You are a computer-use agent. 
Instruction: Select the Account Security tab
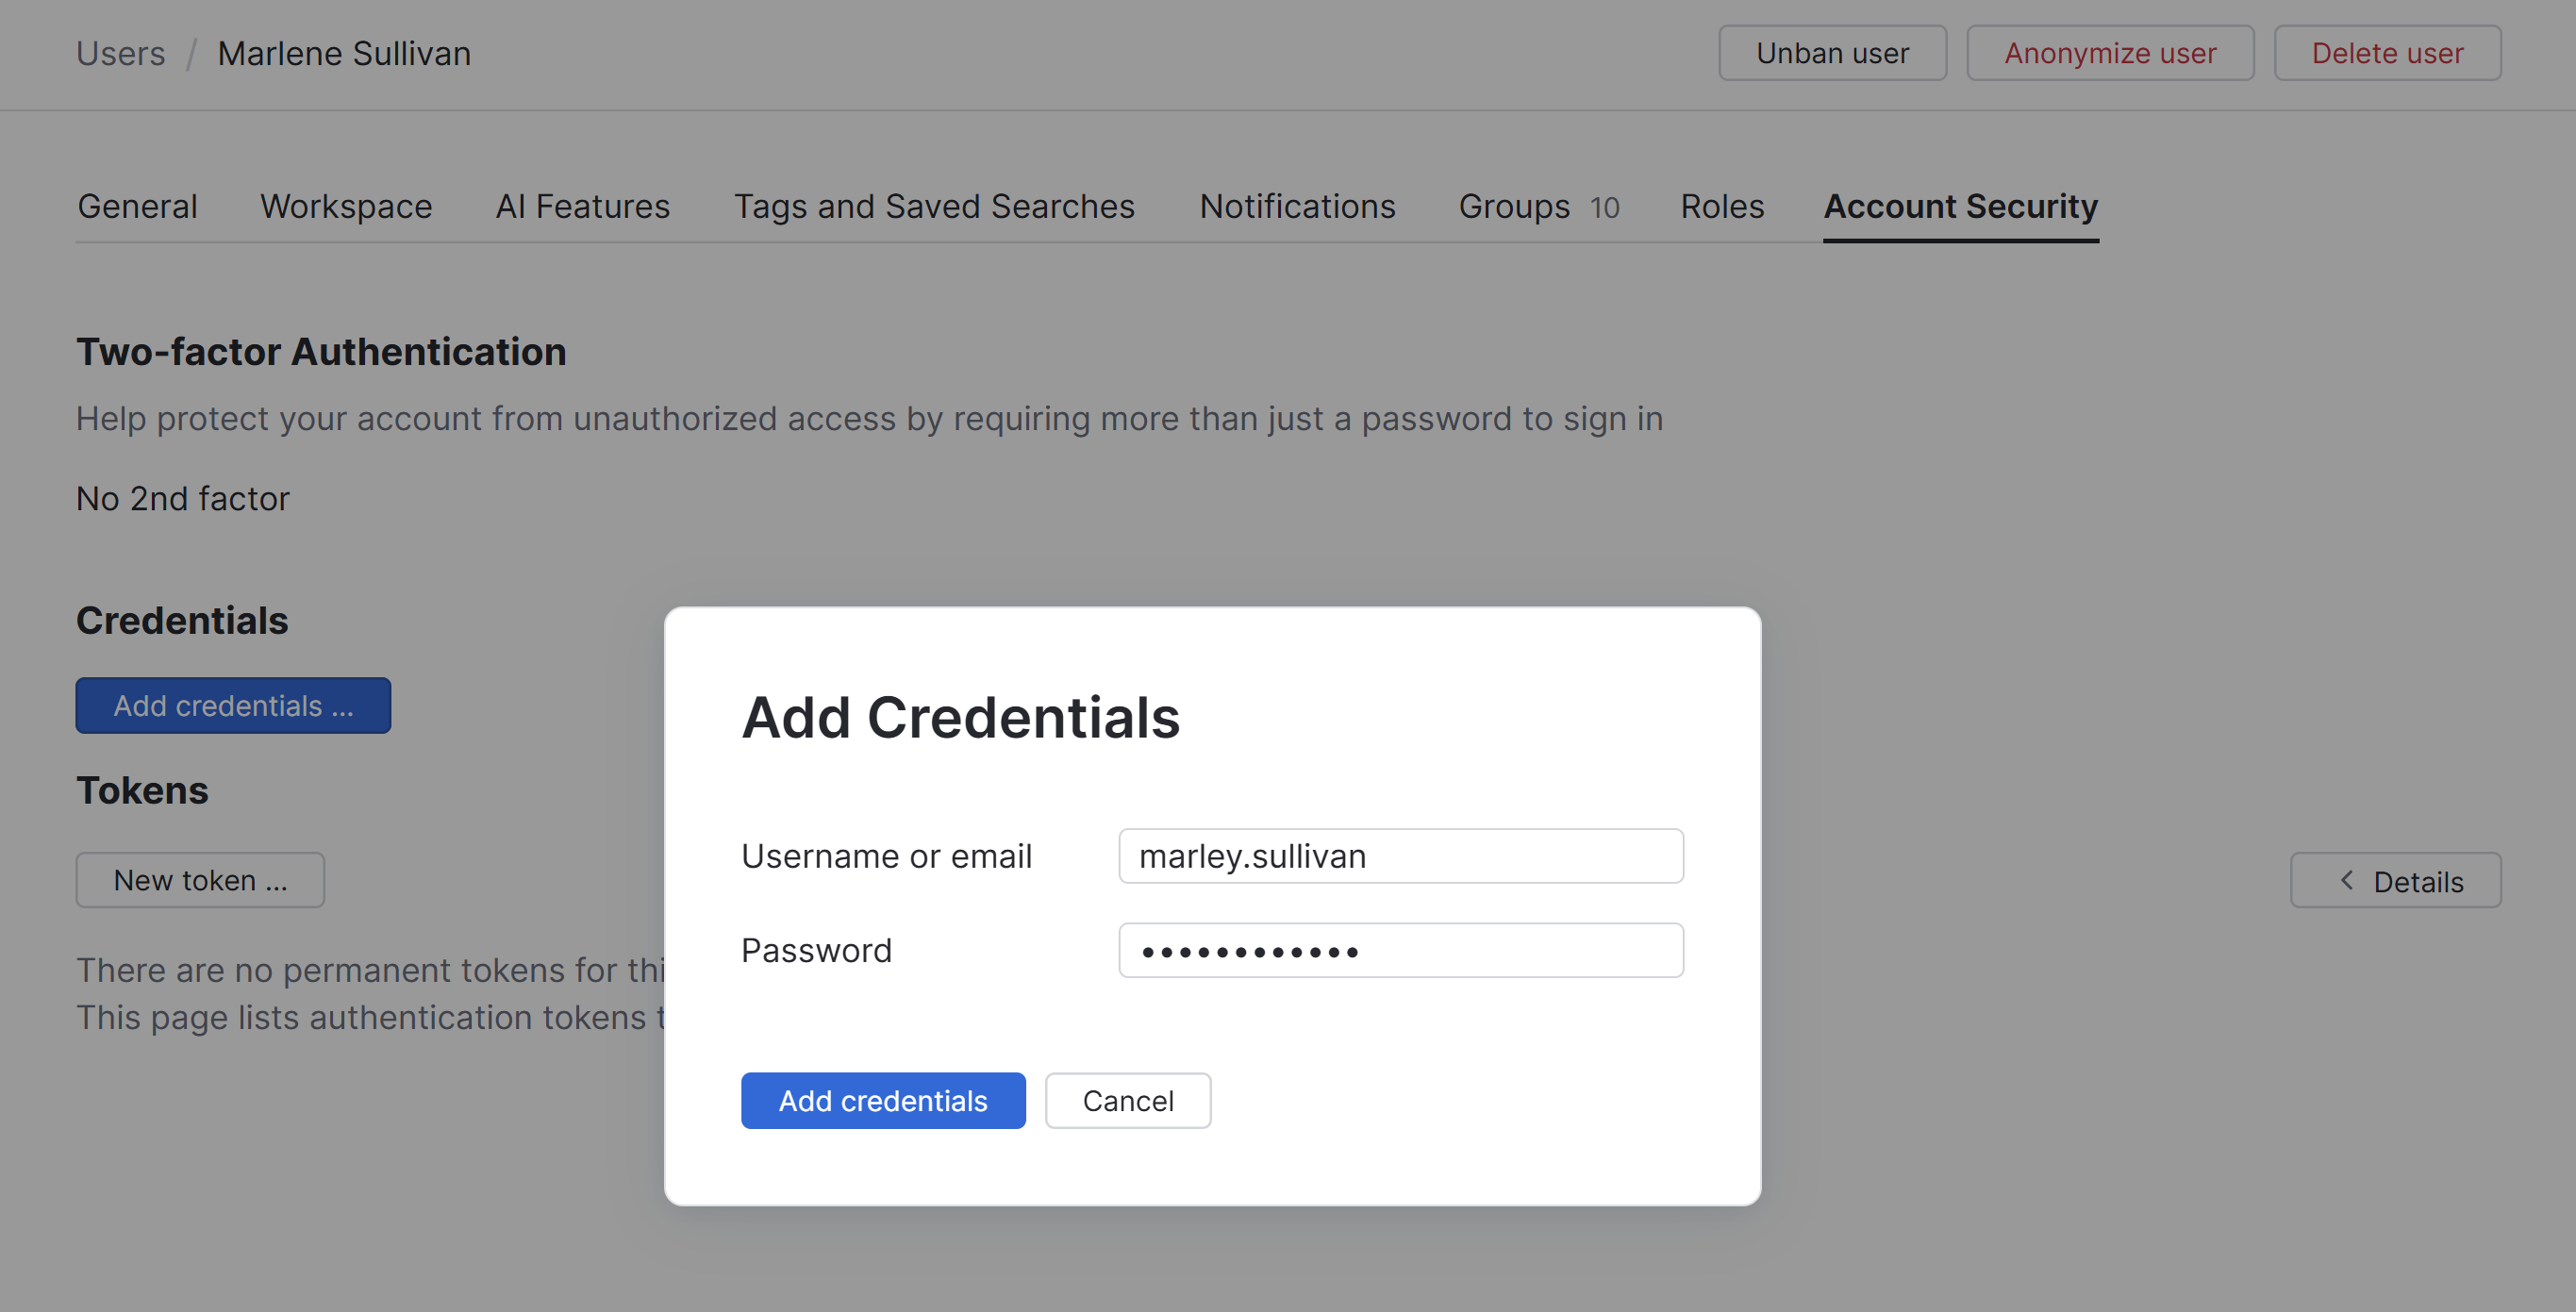1960,206
